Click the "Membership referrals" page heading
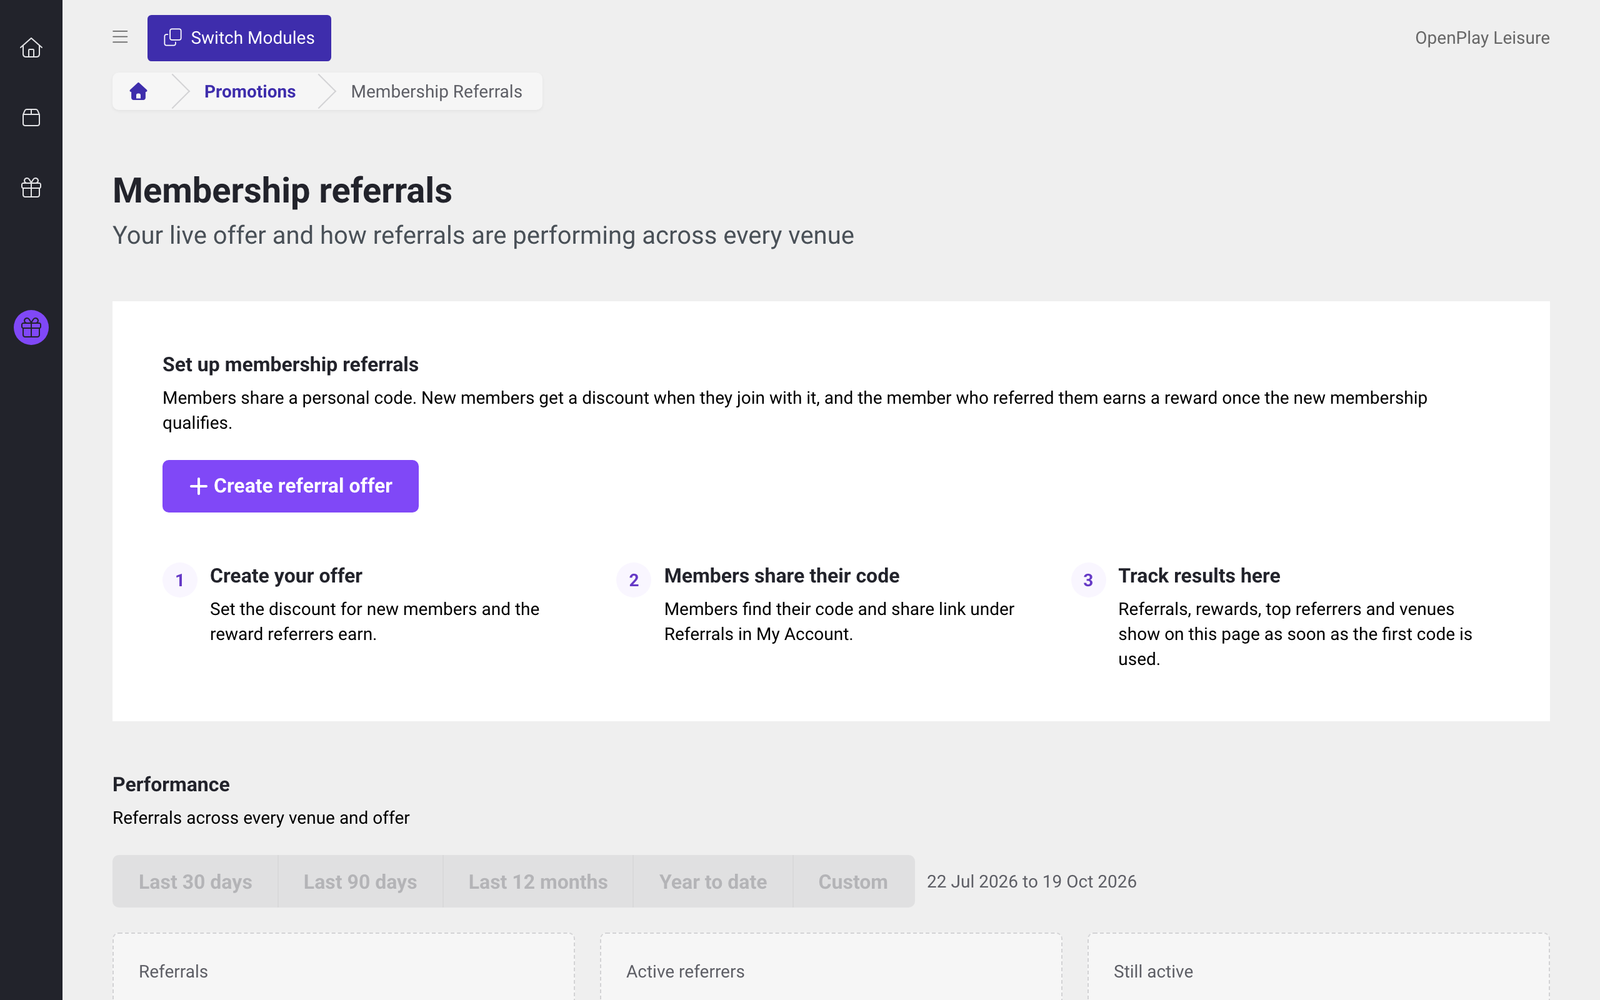Image resolution: width=1600 pixels, height=1000 pixels. tap(282, 191)
